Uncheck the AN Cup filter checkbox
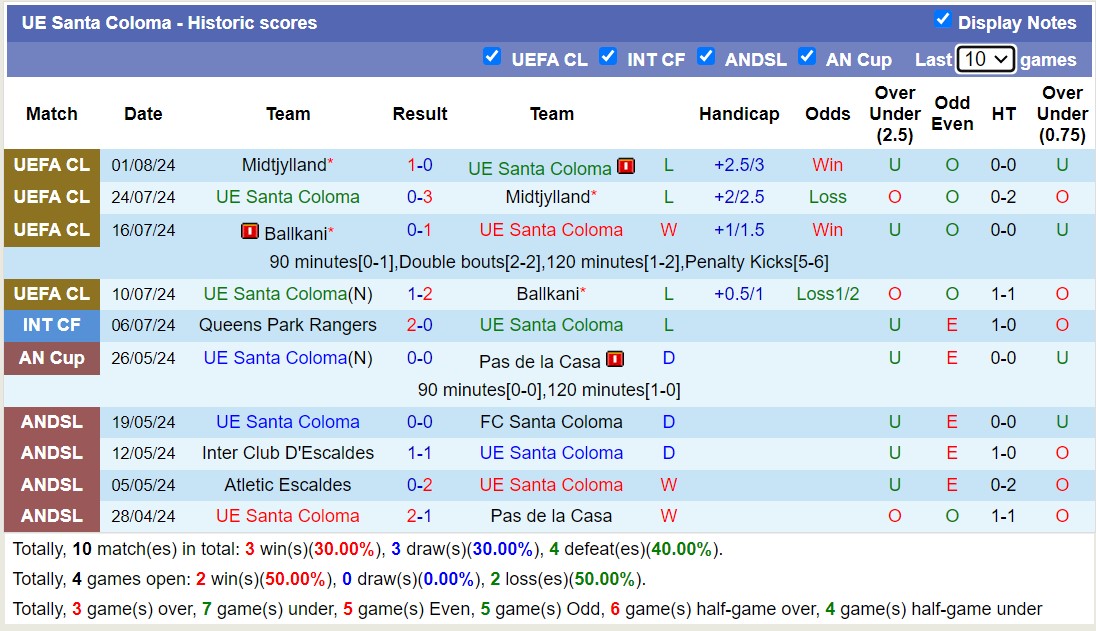This screenshot has width=1096, height=631. click(807, 57)
